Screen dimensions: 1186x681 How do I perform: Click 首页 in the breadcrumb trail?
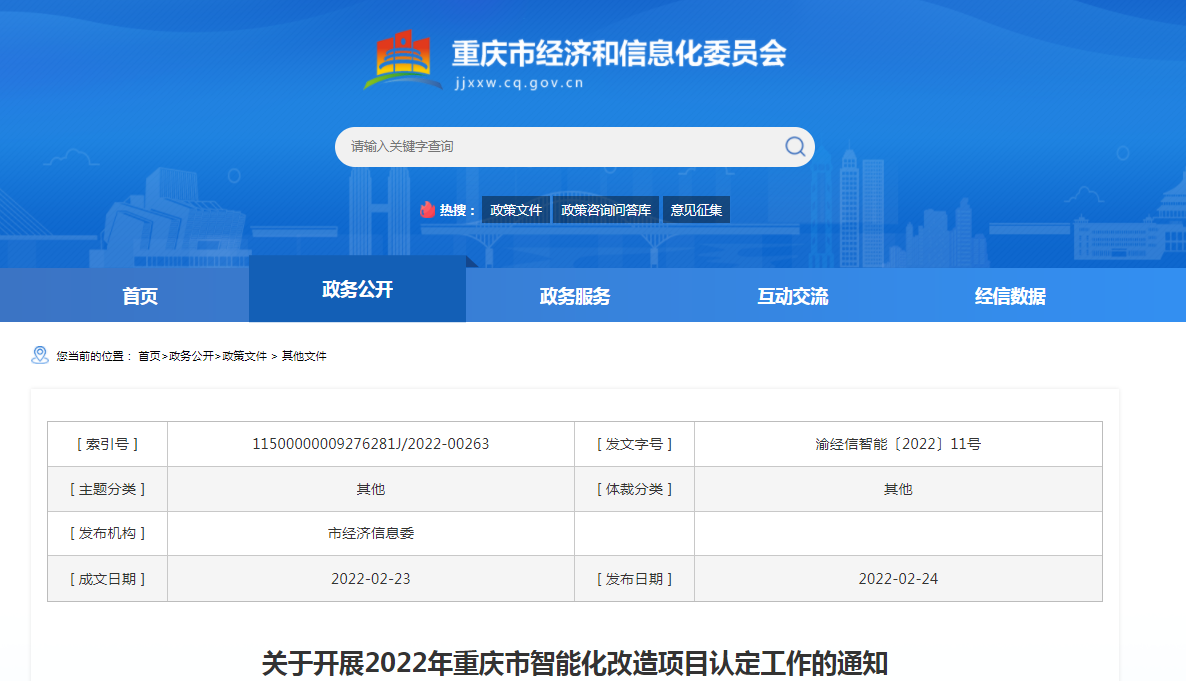click(149, 356)
